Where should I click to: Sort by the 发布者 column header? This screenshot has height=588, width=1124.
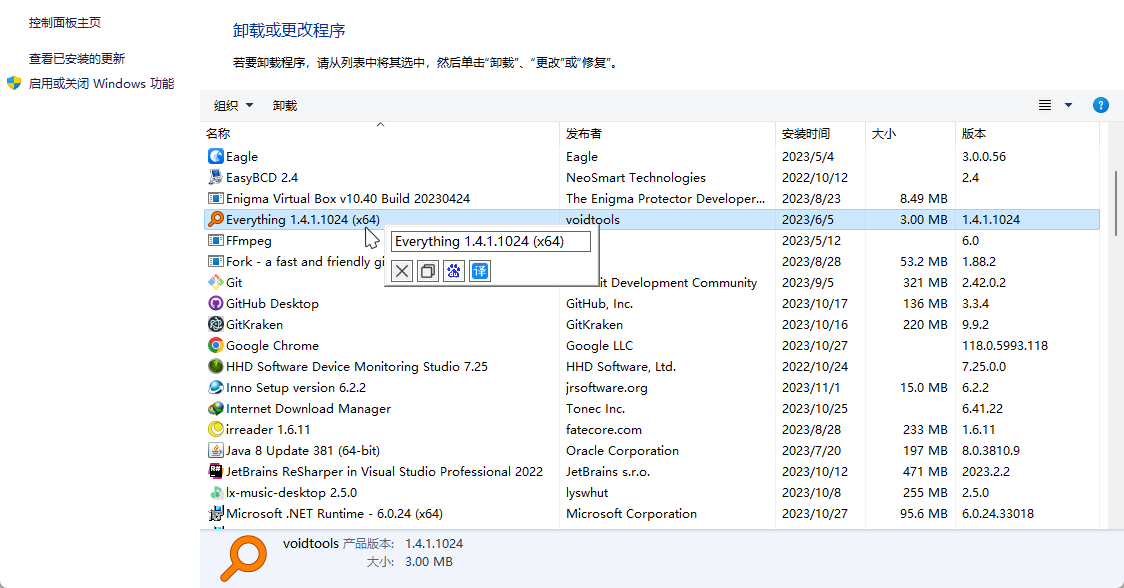coord(667,133)
